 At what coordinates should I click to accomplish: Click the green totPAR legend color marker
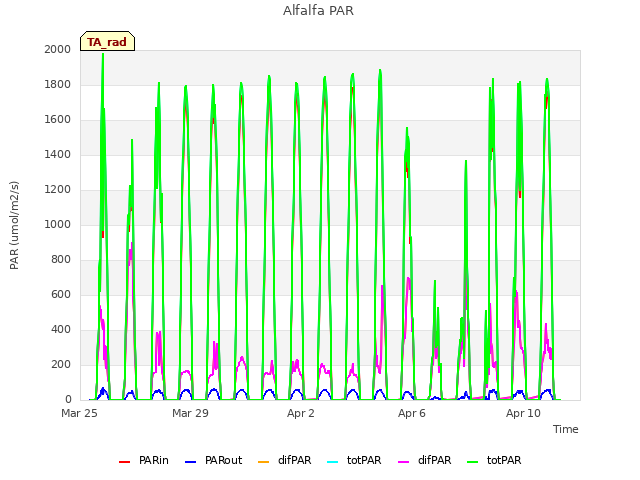coord(473,462)
